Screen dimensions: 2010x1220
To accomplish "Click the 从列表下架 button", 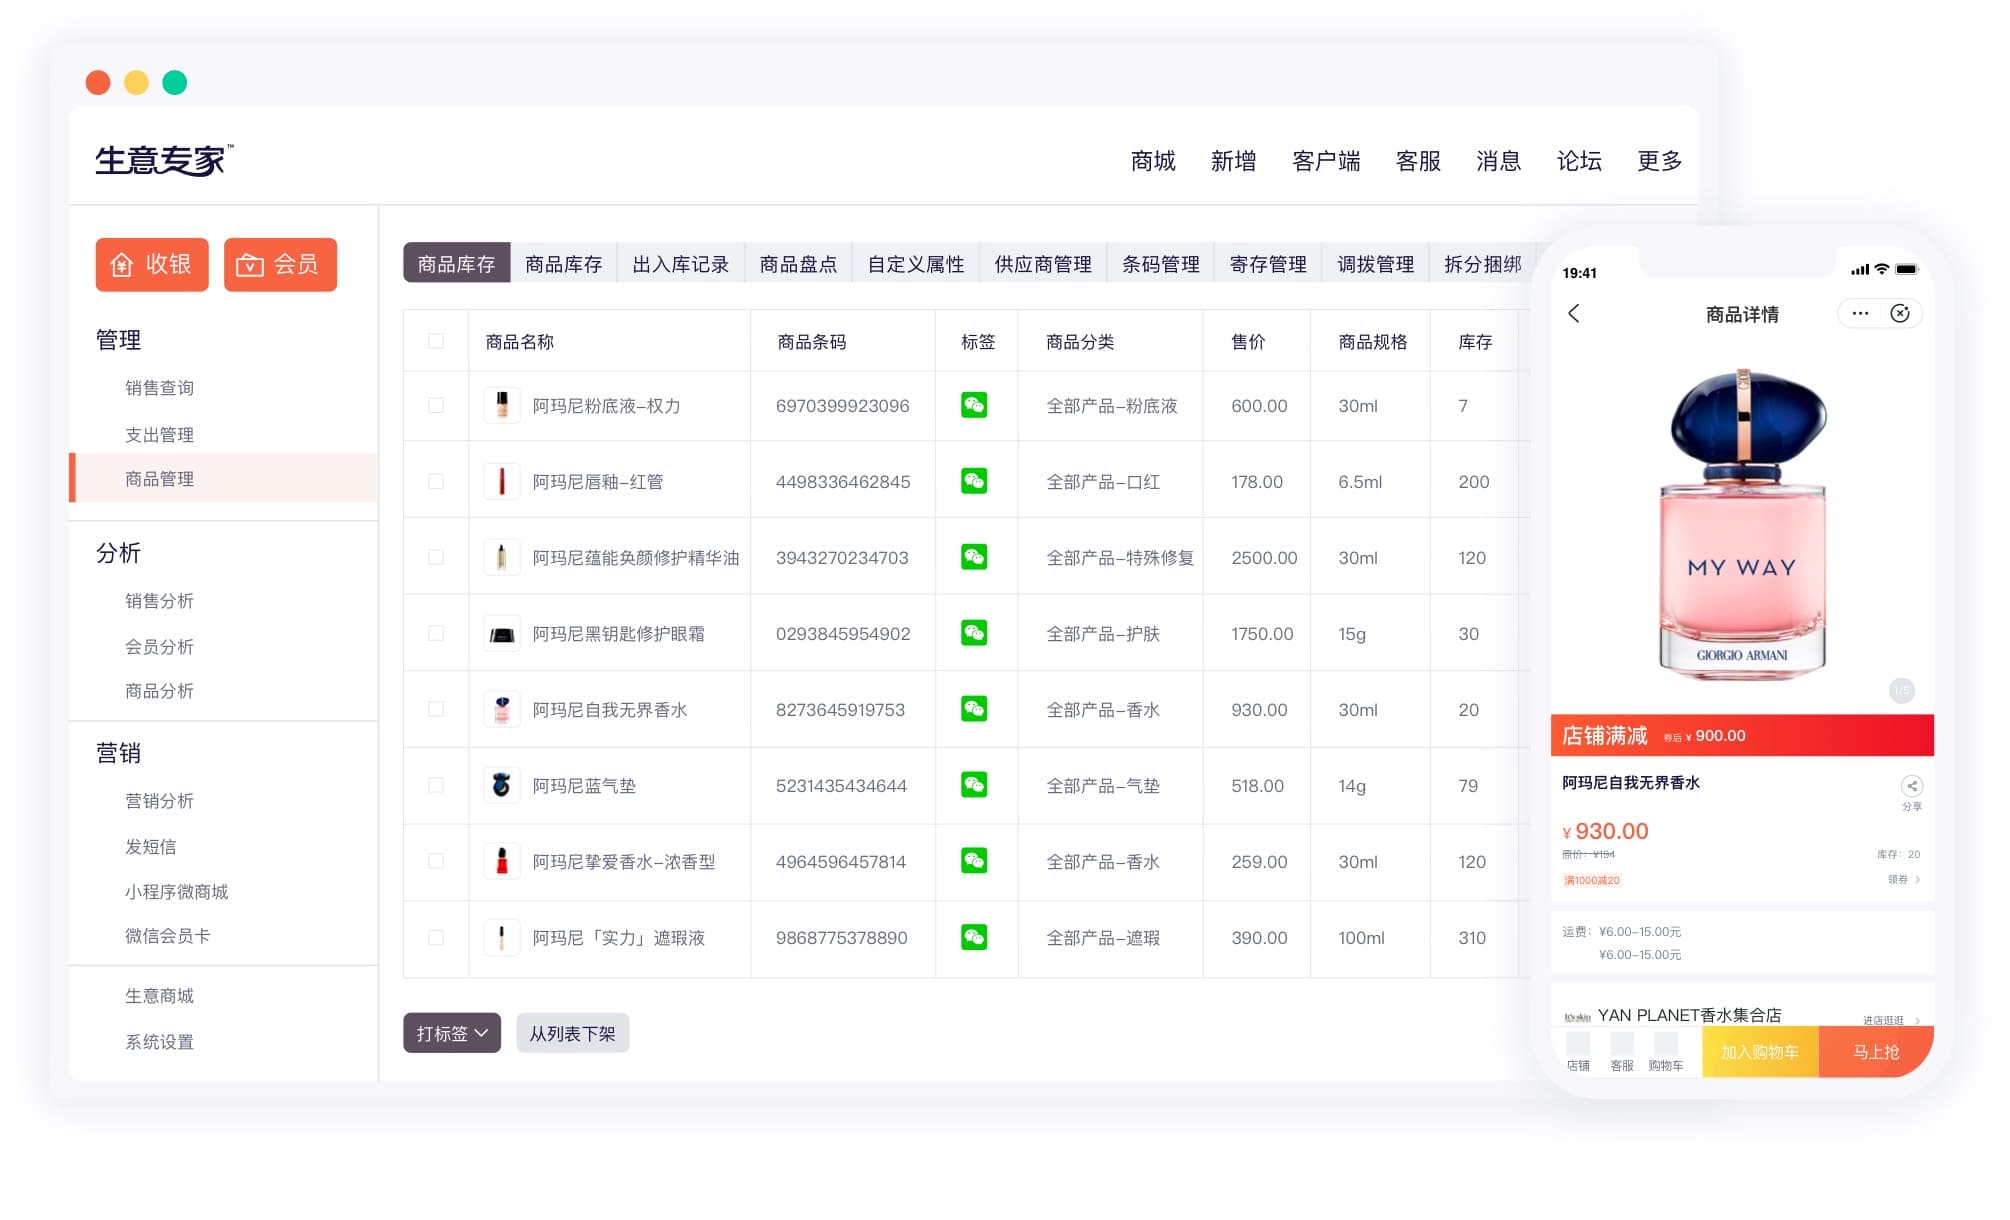I will coord(572,1033).
